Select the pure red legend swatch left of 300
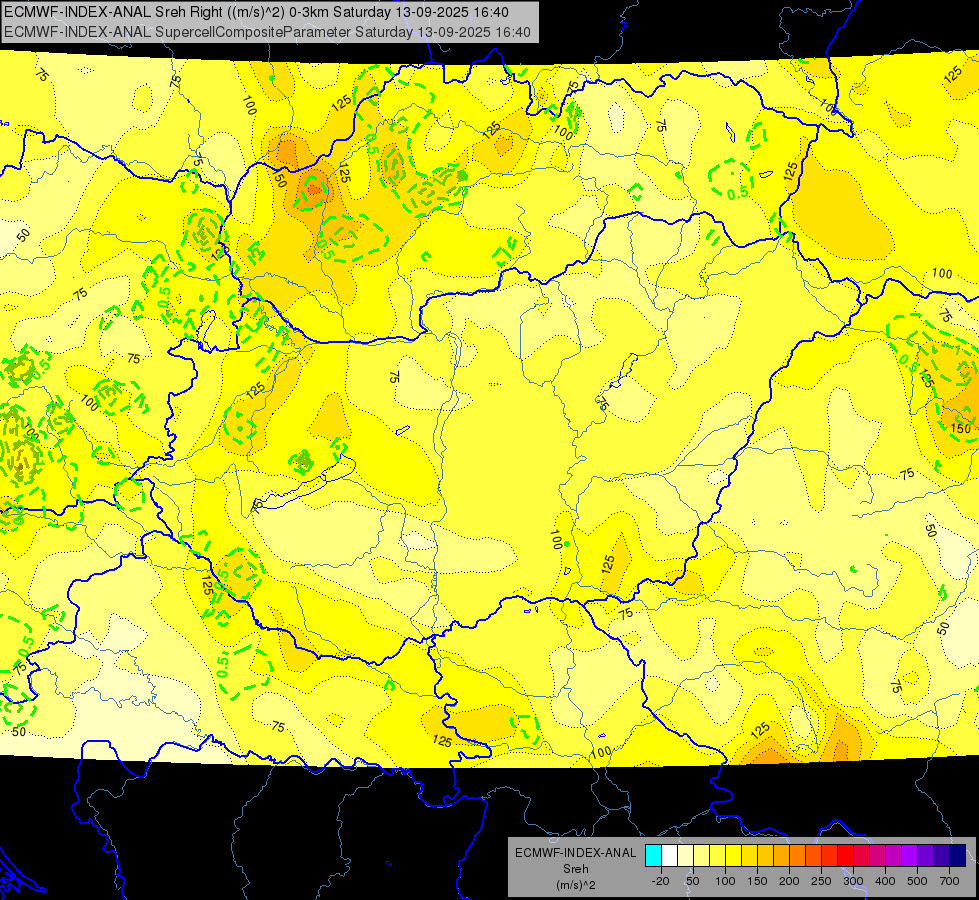This screenshot has width=979, height=900. pyautogui.click(x=845, y=855)
